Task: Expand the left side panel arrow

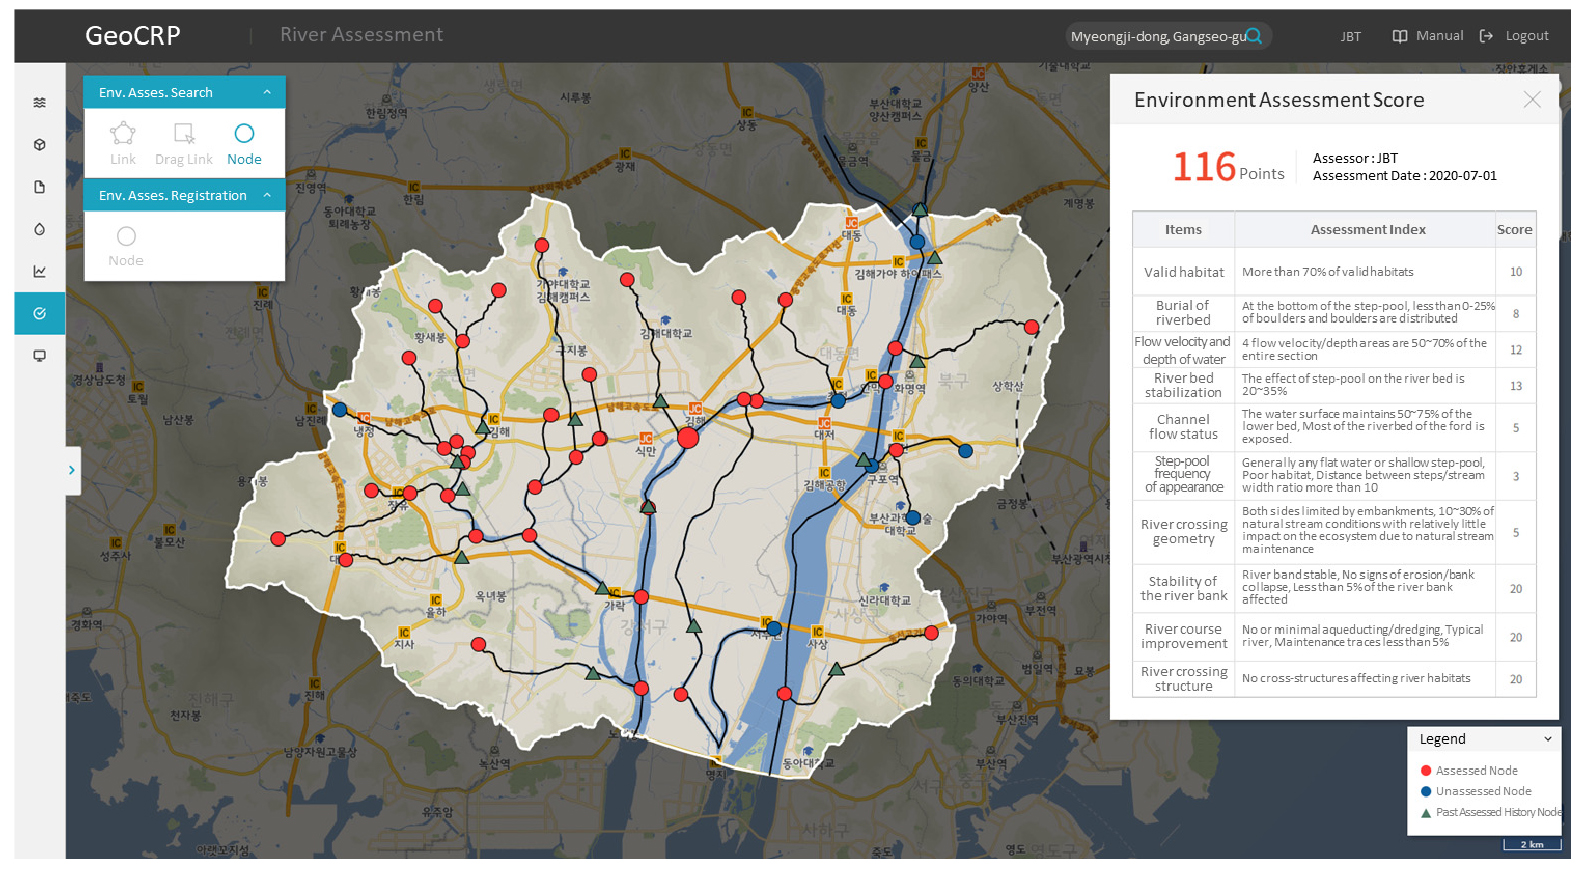Action: pos(72,470)
